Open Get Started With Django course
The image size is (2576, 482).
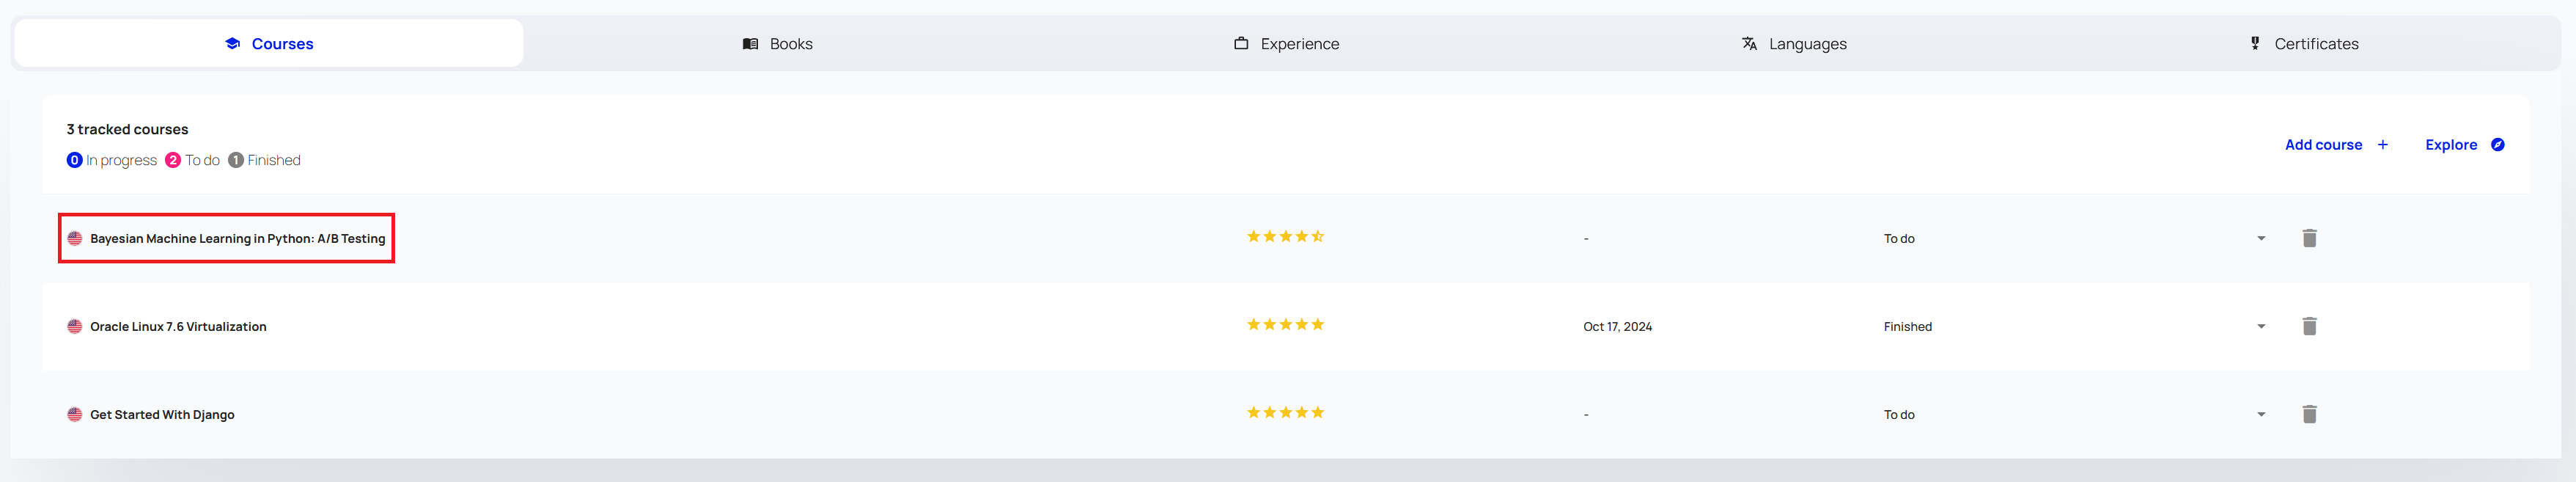[162, 414]
